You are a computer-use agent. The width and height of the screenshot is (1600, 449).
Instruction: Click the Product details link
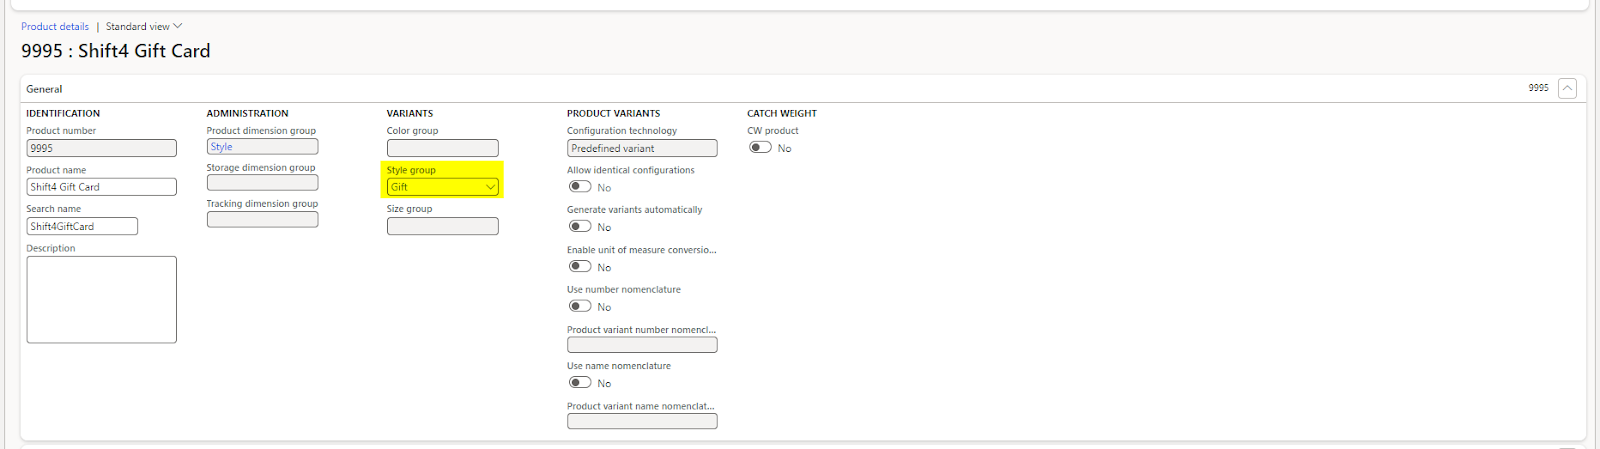(x=55, y=27)
